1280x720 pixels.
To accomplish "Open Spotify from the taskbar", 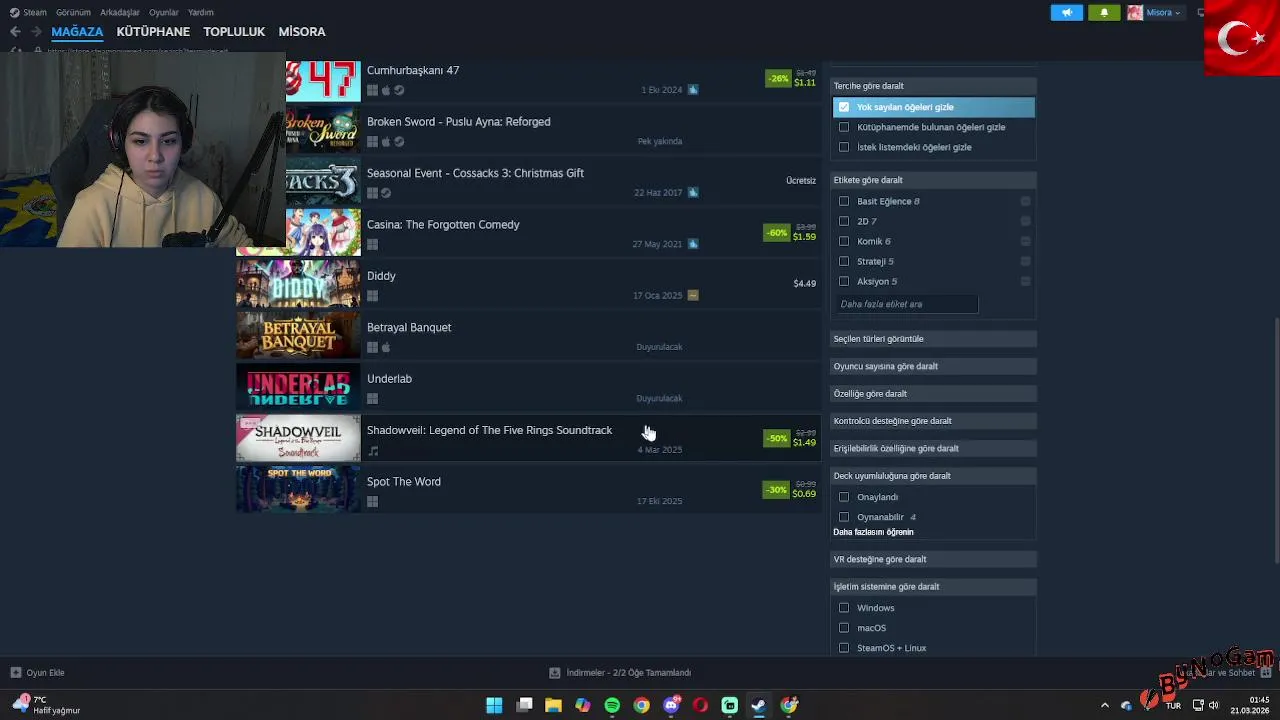I will [x=612, y=705].
